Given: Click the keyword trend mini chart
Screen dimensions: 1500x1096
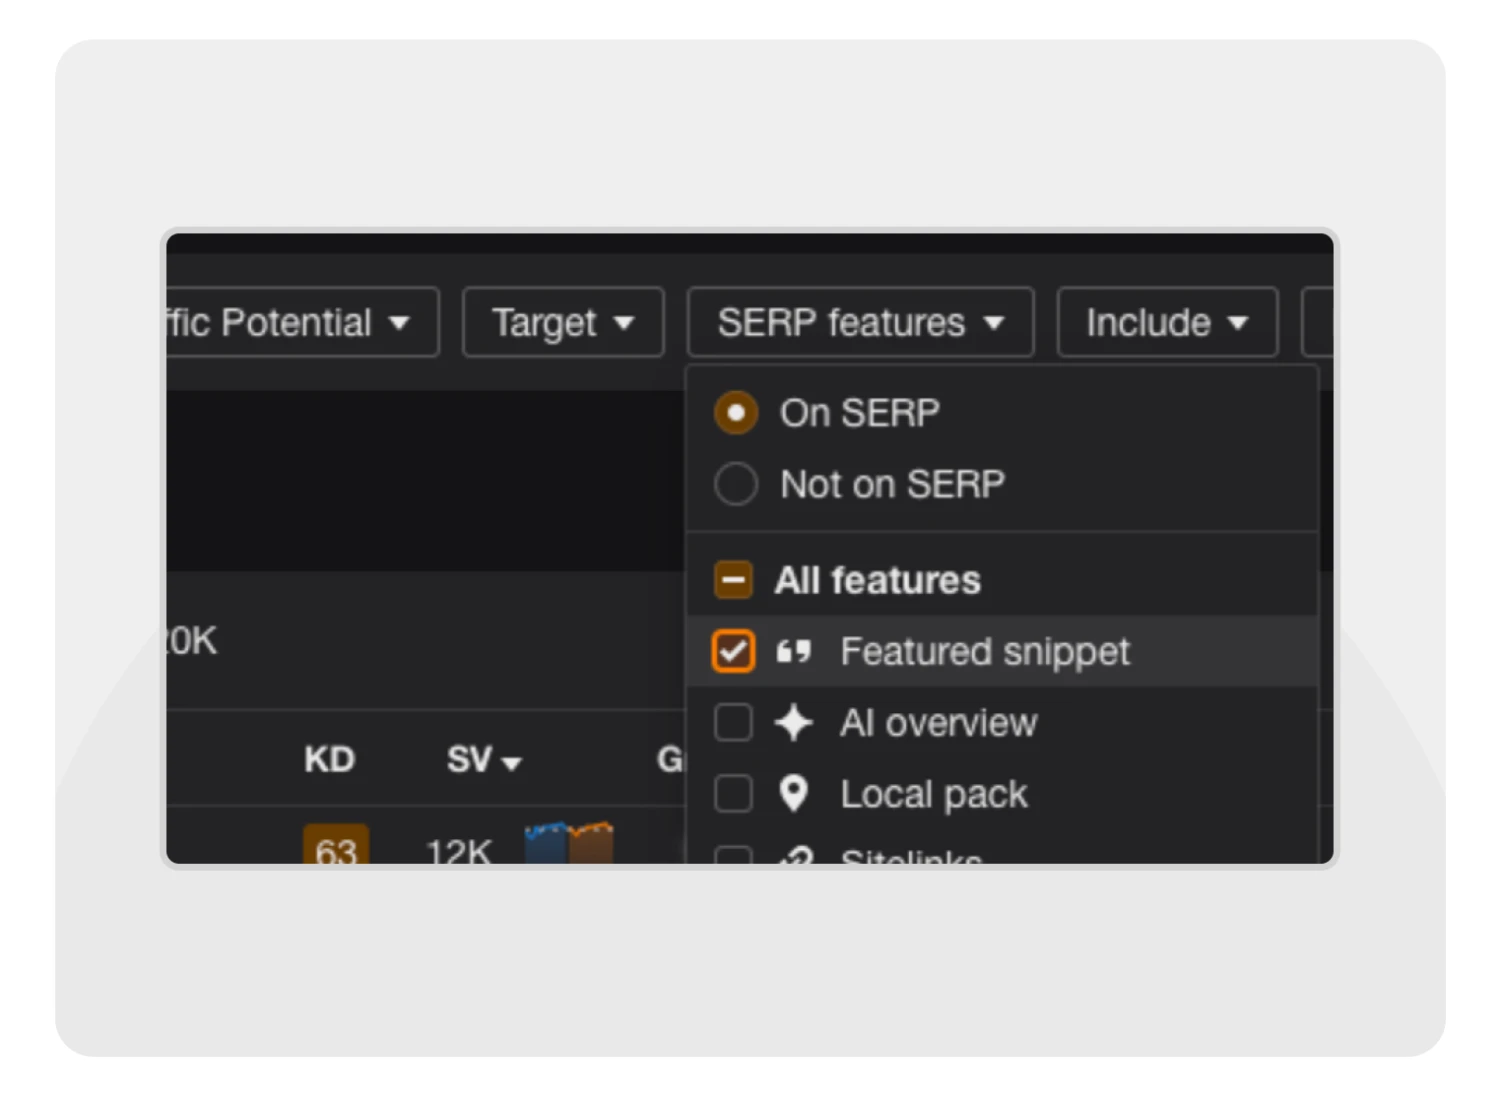Looking at the screenshot, I should [x=569, y=845].
